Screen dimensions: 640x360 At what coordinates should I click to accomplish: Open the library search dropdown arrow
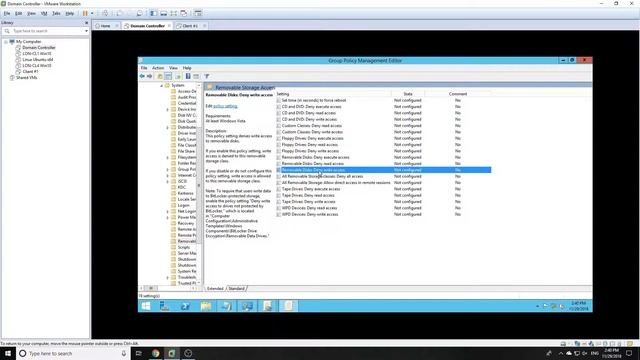(86, 31)
